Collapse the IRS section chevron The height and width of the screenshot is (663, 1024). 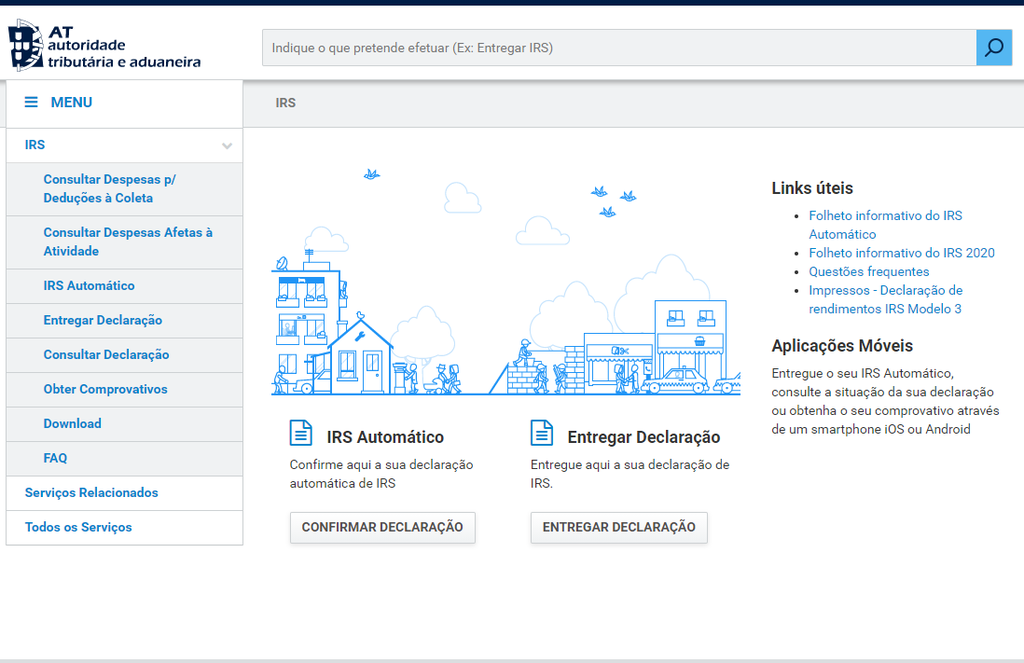pos(227,146)
